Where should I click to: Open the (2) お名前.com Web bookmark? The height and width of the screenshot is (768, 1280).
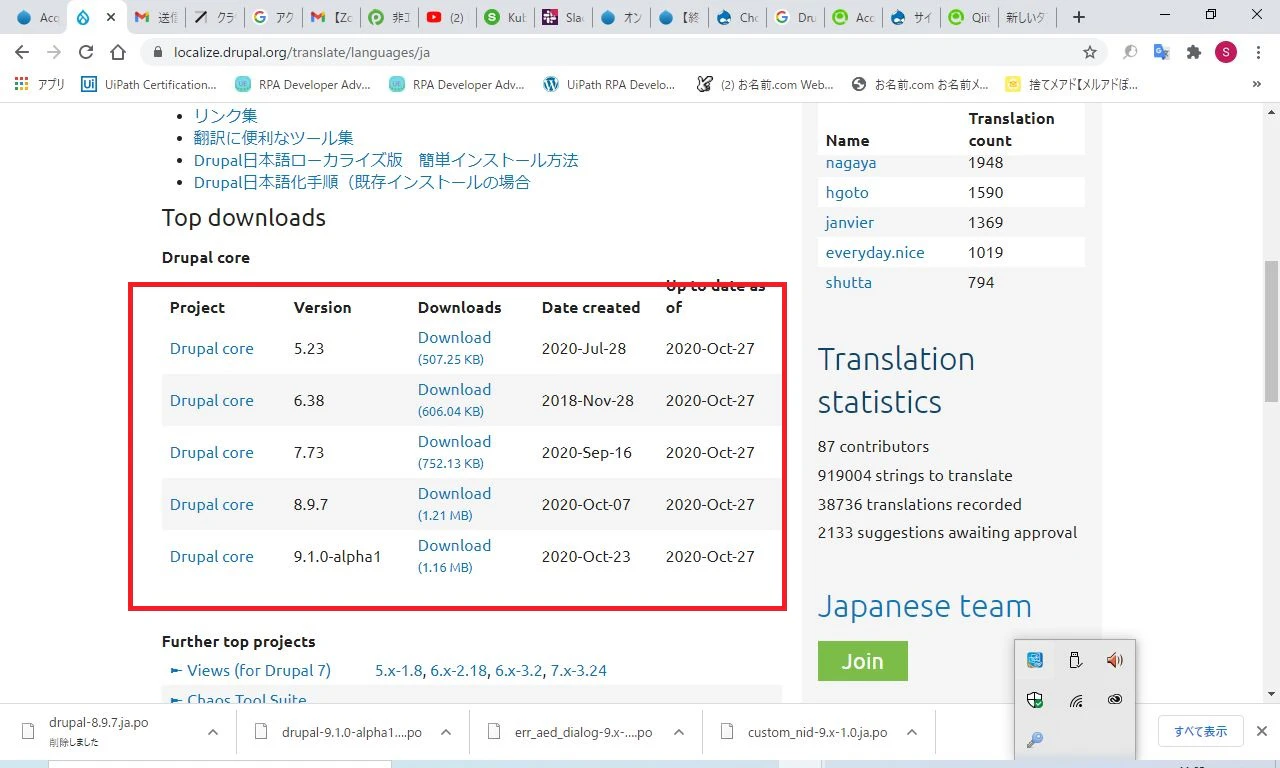pos(765,85)
